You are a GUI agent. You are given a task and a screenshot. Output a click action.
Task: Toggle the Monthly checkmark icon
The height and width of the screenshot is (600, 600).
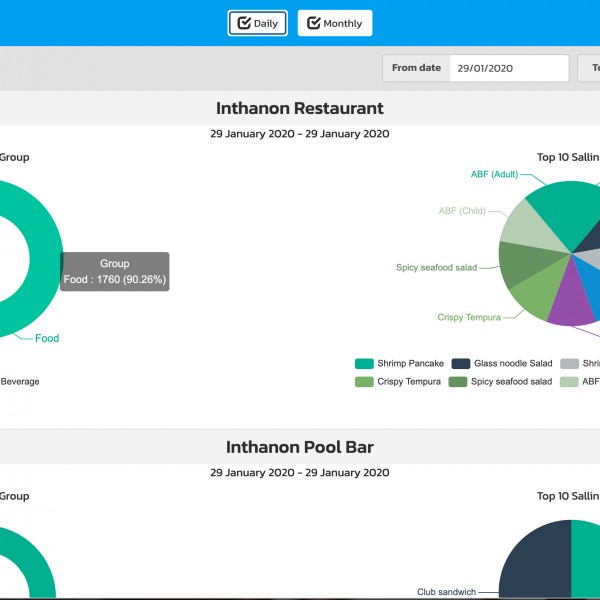coord(313,23)
